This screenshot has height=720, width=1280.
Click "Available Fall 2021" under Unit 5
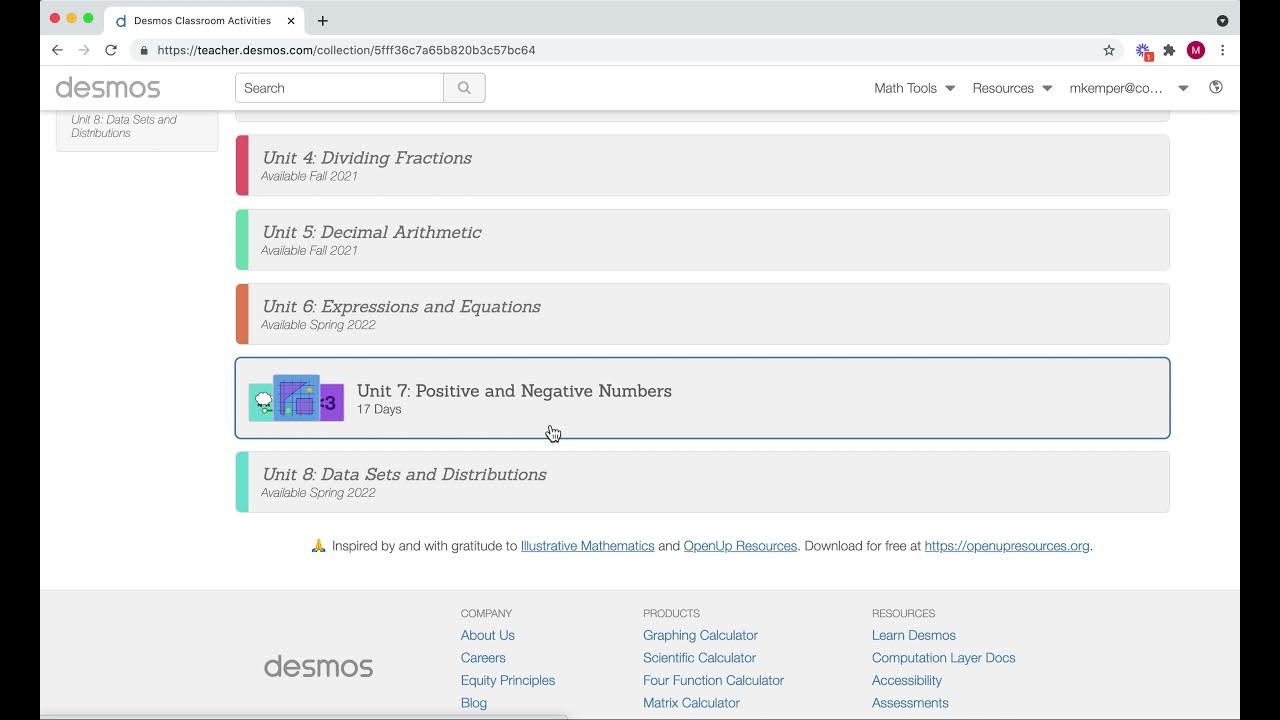(x=309, y=250)
